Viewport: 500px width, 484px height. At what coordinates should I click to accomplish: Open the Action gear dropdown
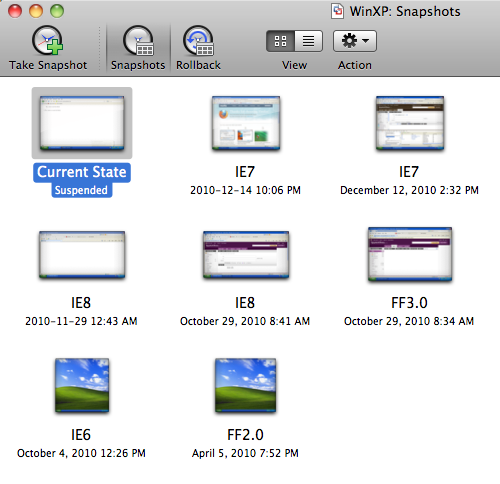(355, 41)
